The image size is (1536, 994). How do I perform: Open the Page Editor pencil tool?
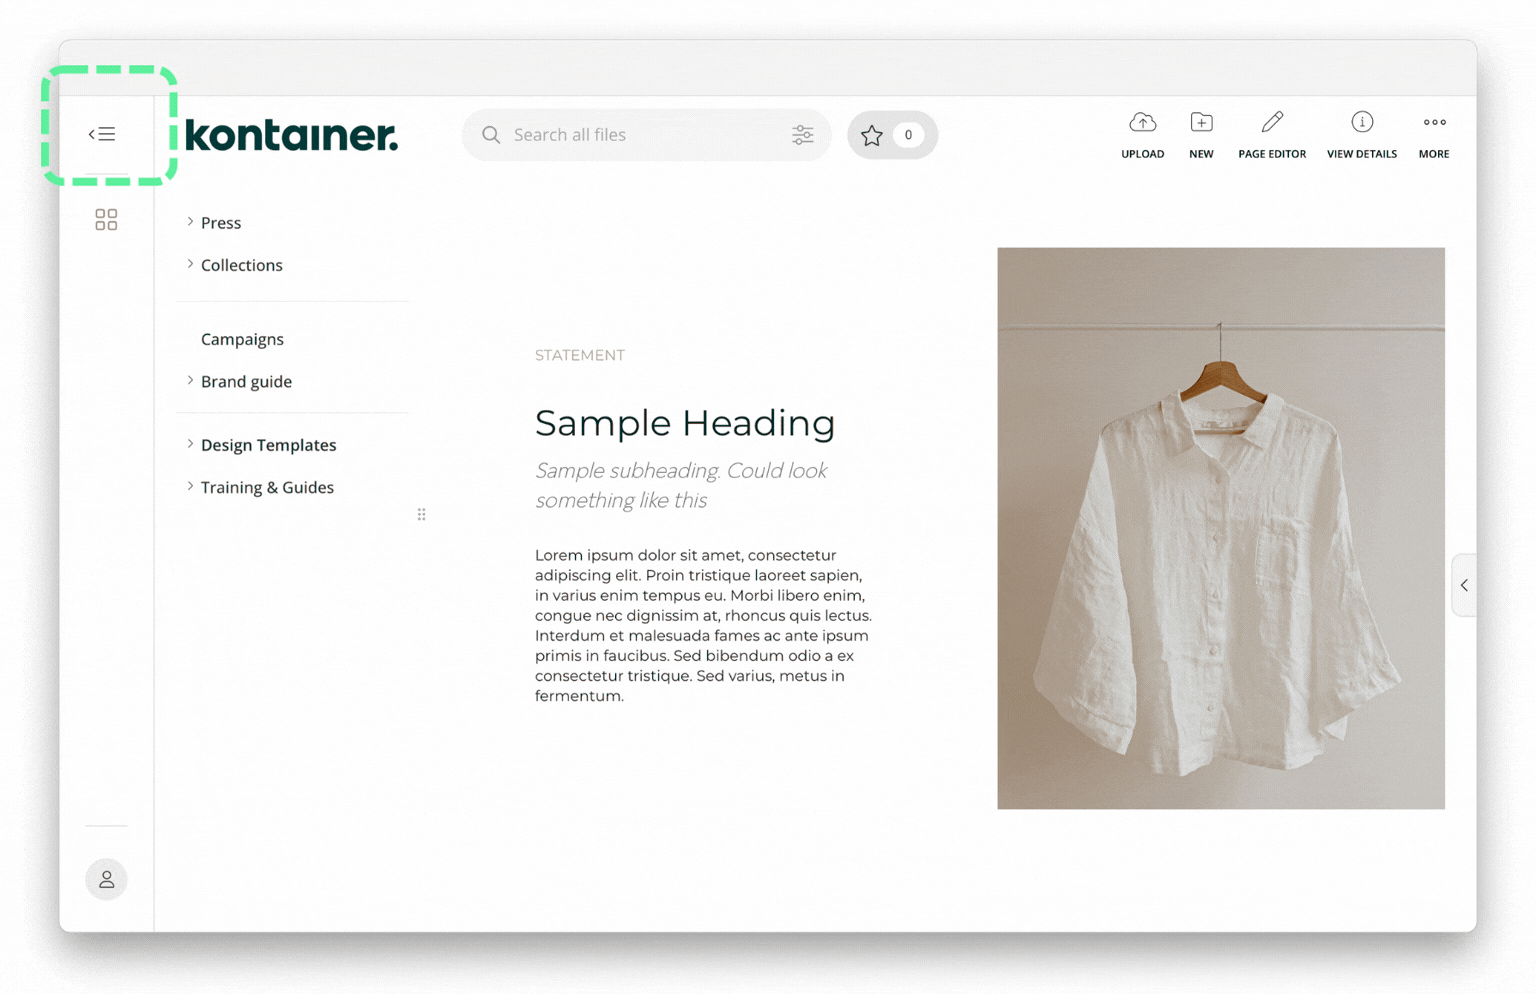tap(1272, 123)
